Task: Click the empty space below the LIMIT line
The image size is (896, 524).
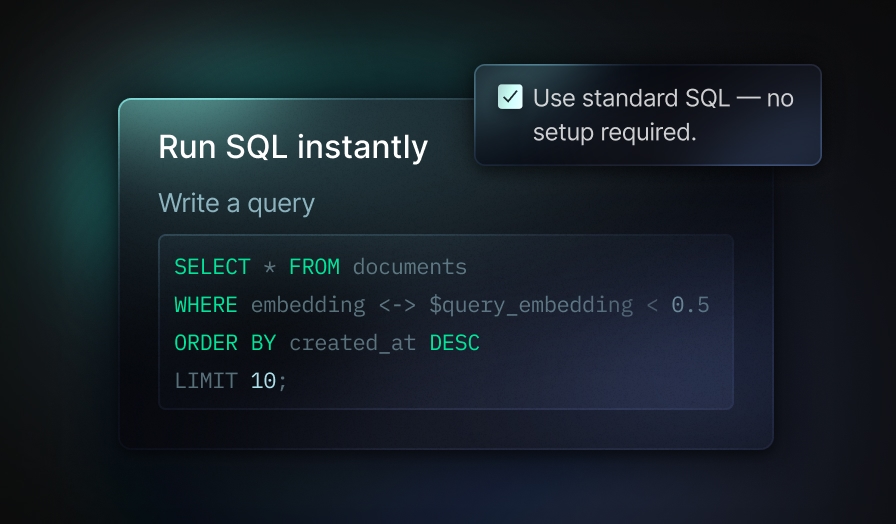Action: (x=445, y=400)
